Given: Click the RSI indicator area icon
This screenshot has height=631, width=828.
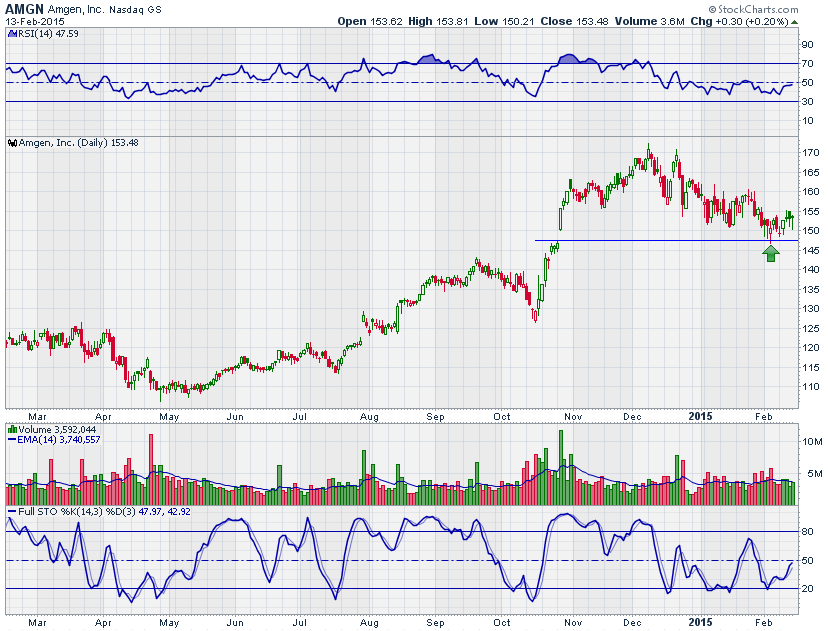Looking at the screenshot, I should [12, 34].
